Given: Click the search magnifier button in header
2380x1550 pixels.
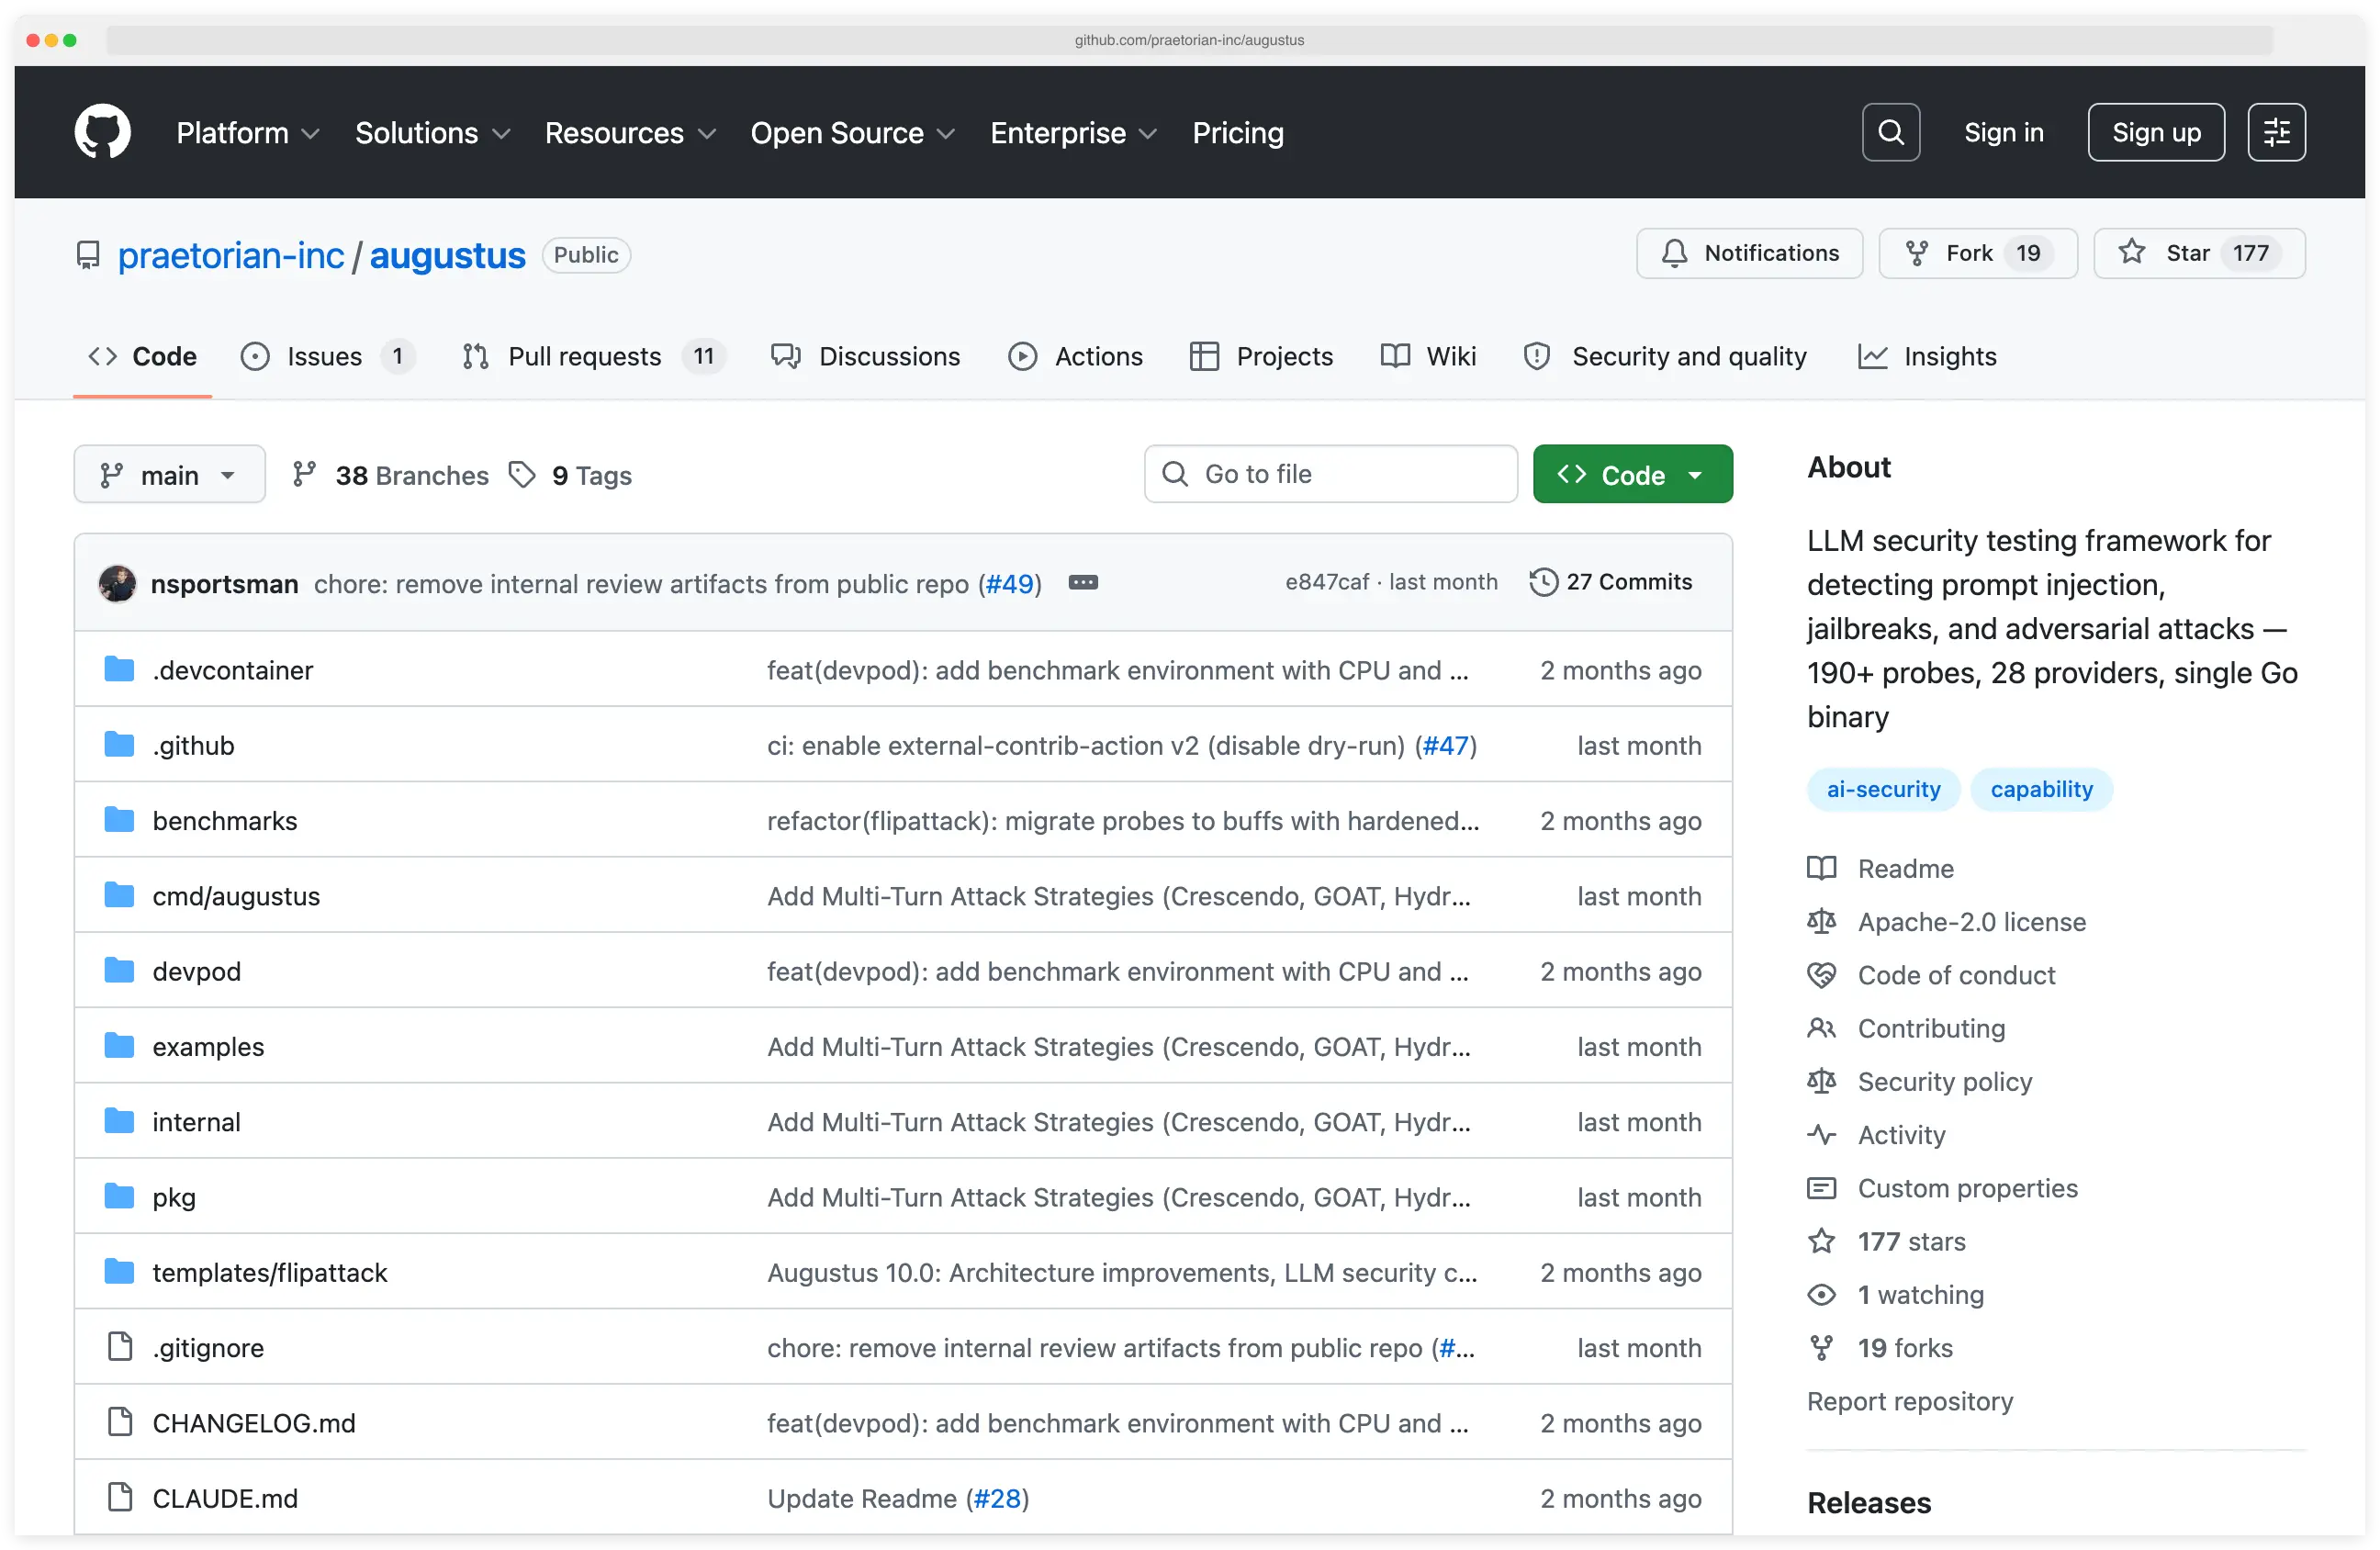Looking at the screenshot, I should point(1890,132).
